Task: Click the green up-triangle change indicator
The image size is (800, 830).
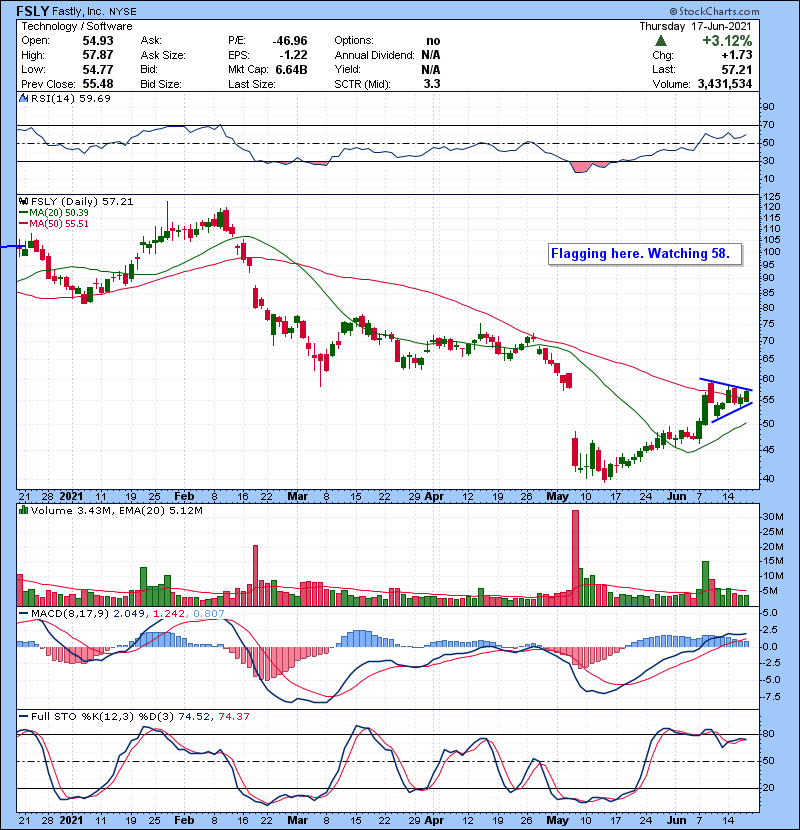Action: coord(660,40)
